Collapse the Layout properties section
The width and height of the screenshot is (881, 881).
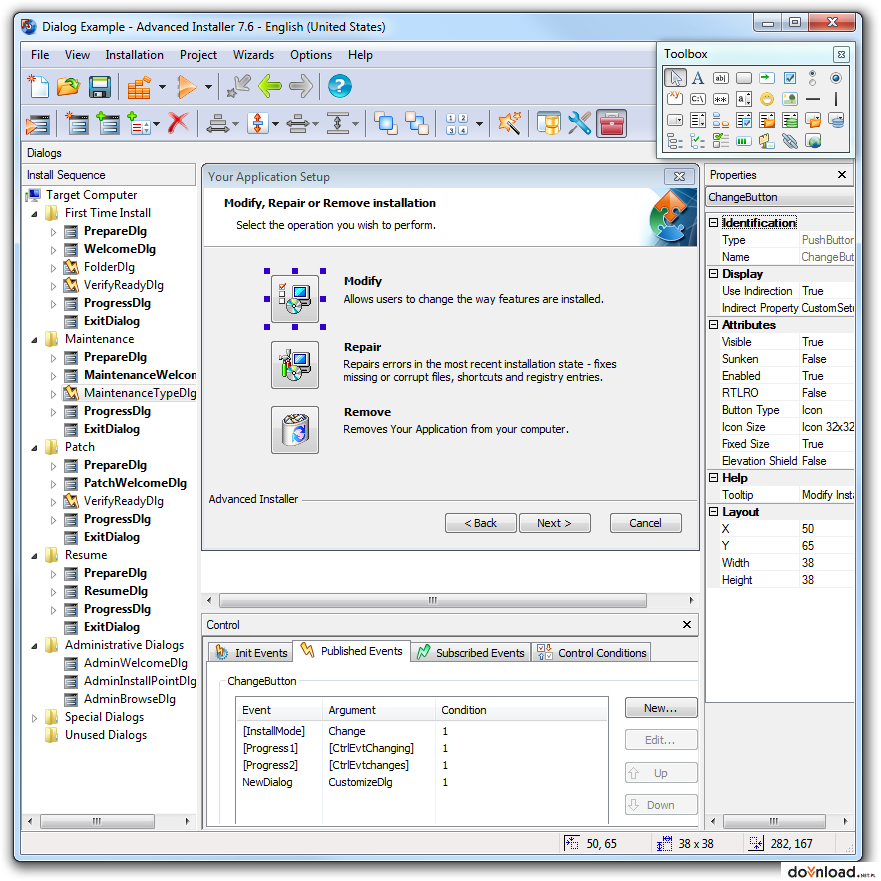point(713,512)
